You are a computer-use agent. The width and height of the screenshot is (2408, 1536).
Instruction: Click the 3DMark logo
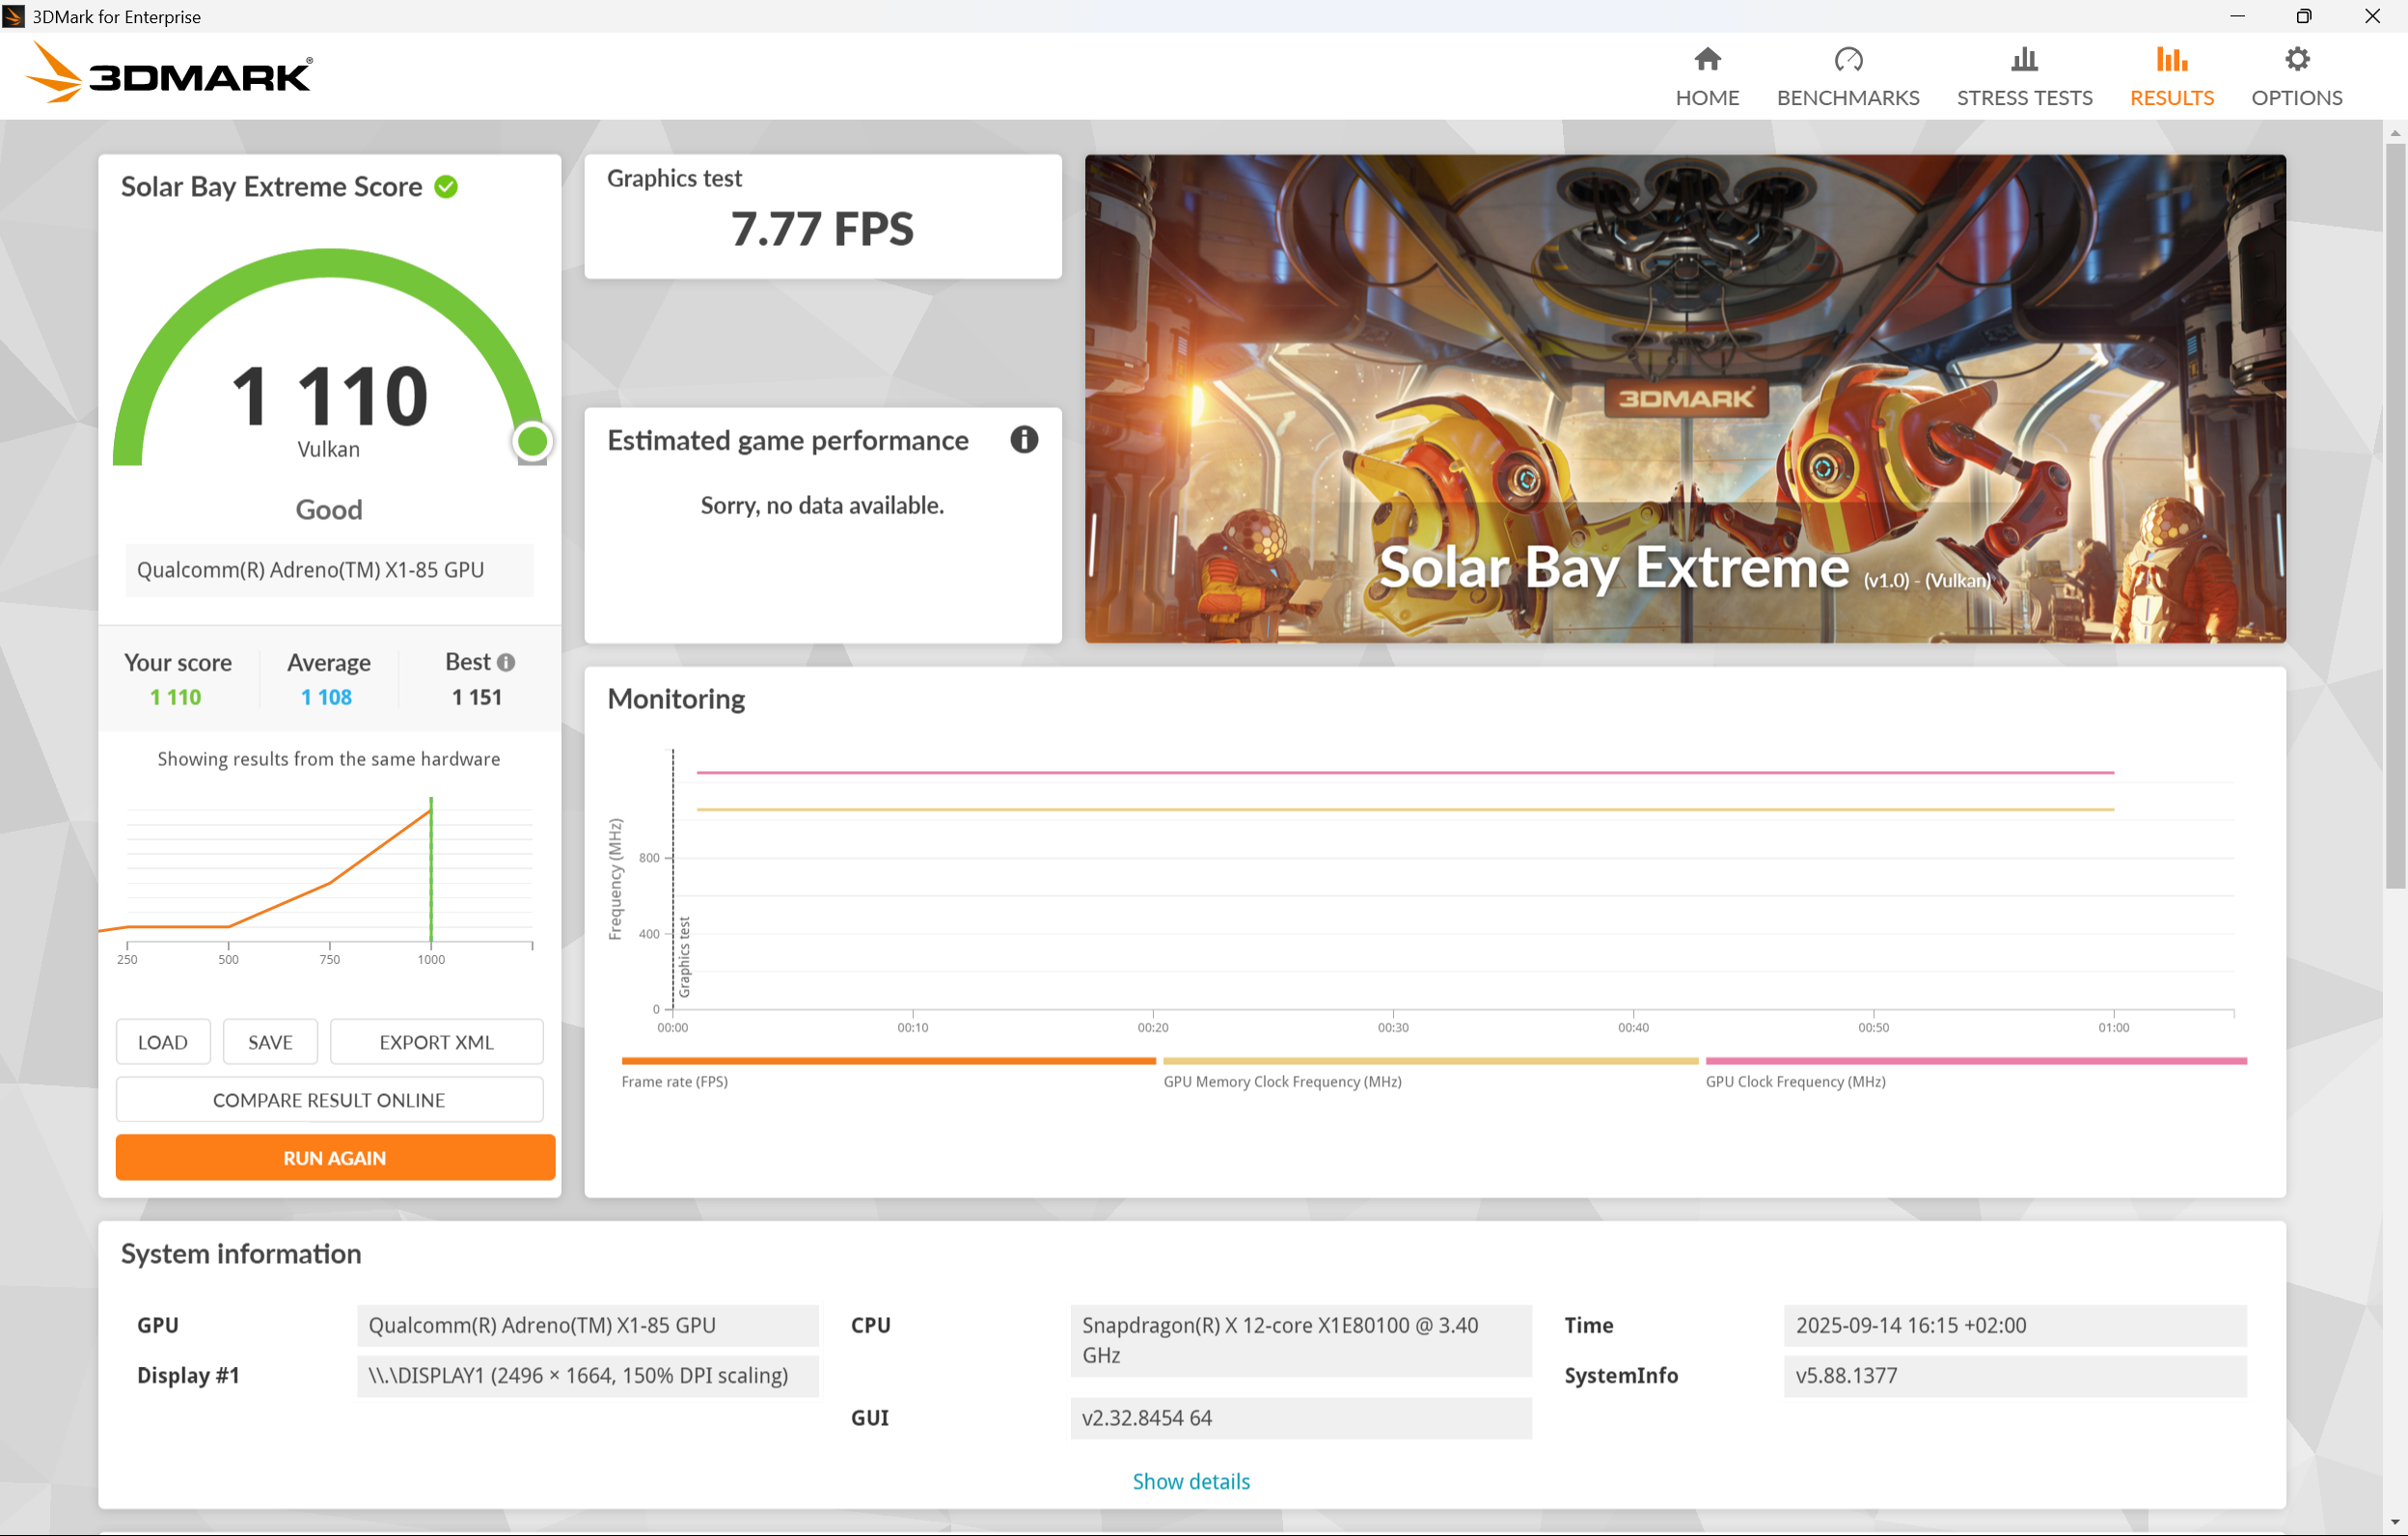click(170, 74)
